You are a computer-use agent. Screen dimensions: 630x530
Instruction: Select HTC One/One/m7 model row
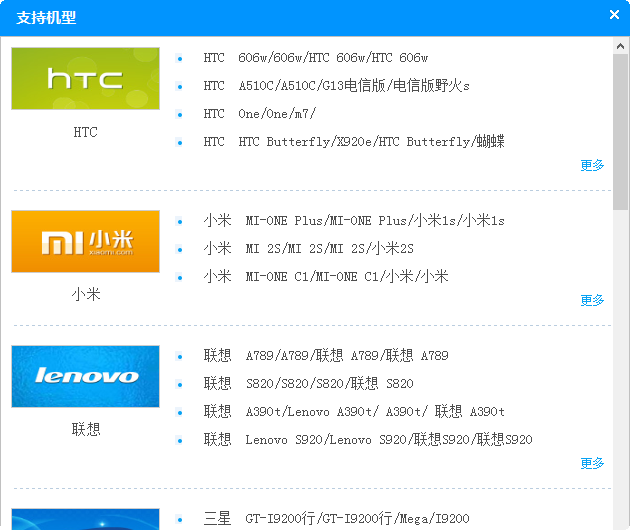click(x=260, y=114)
